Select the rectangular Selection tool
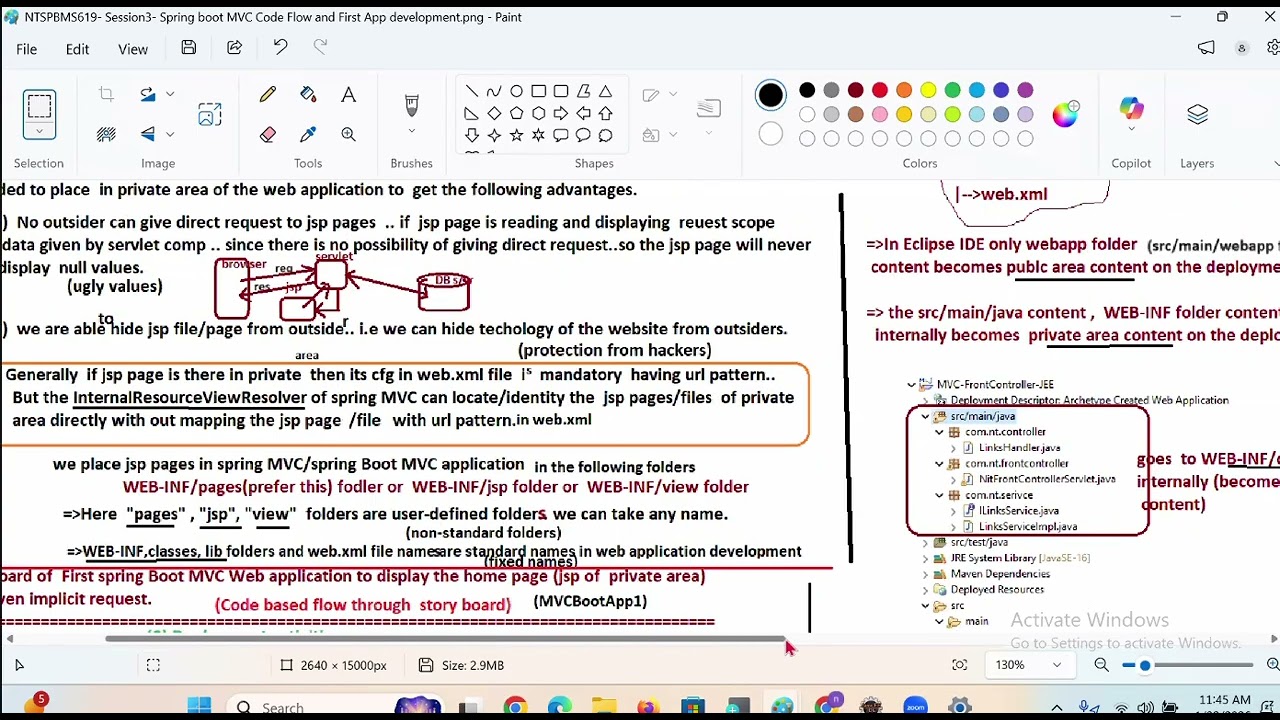Image resolution: width=1280 pixels, height=720 pixels. point(40,105)
